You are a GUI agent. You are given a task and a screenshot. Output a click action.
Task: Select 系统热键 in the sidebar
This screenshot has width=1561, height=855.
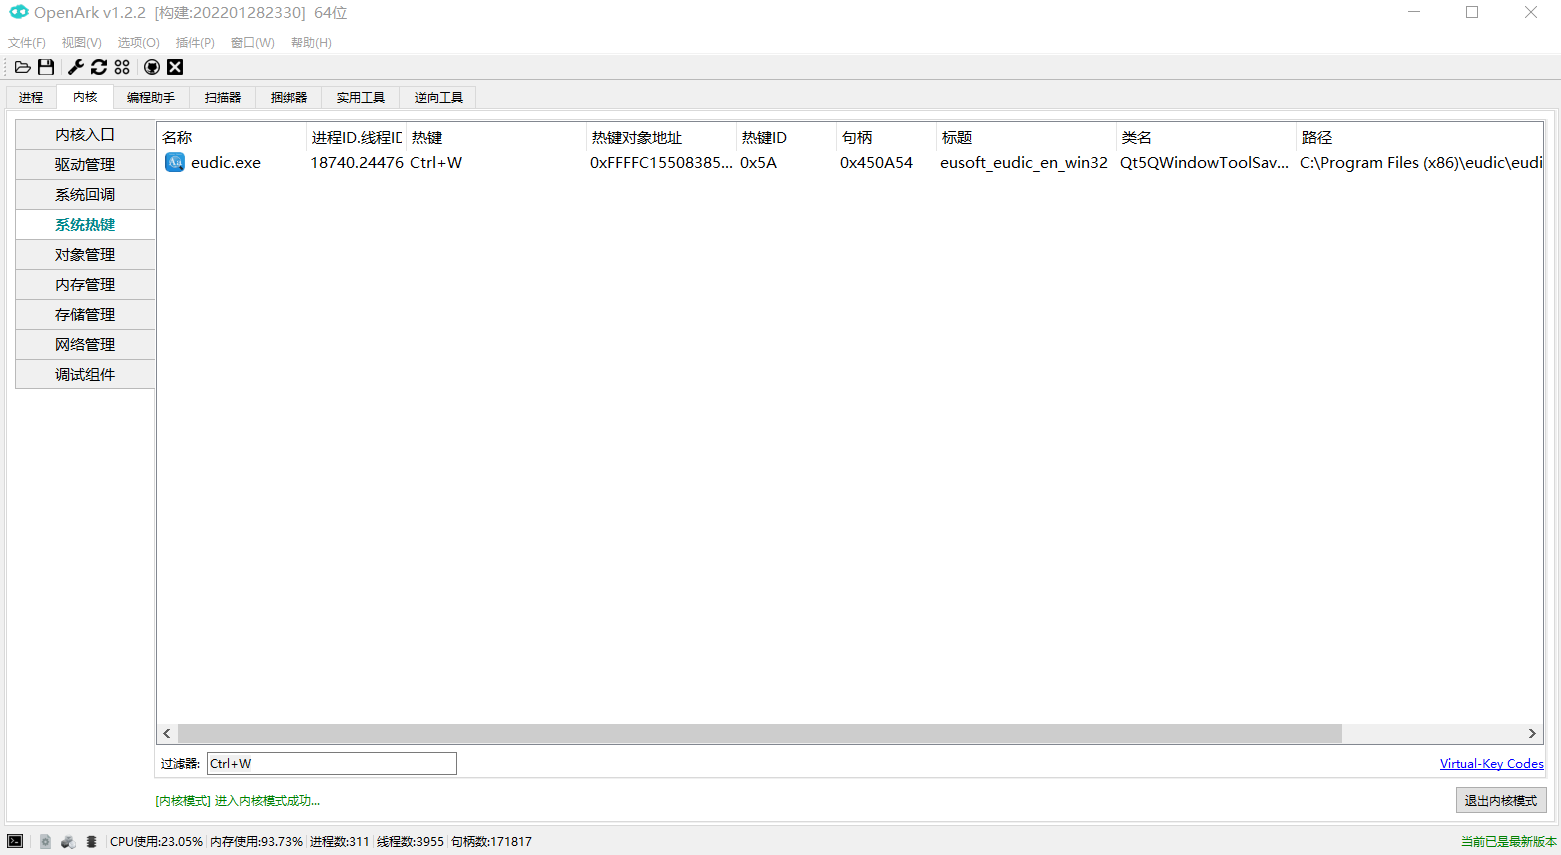85,225
